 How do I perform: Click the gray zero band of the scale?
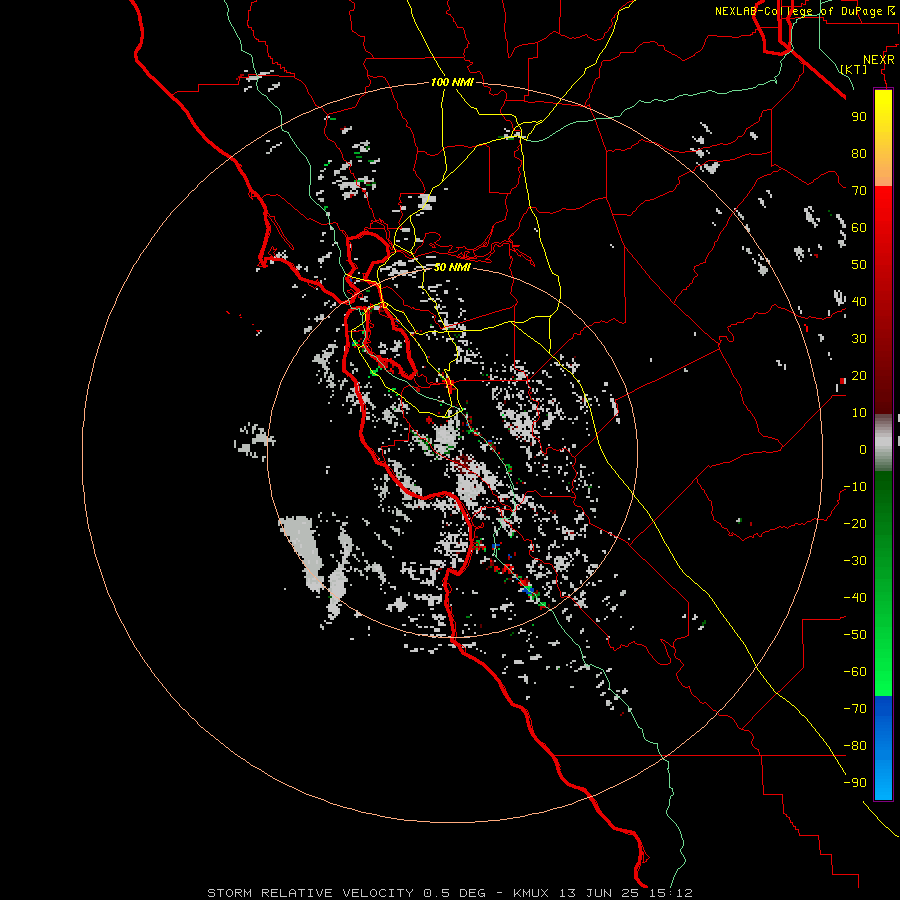[x=883, y=443]
